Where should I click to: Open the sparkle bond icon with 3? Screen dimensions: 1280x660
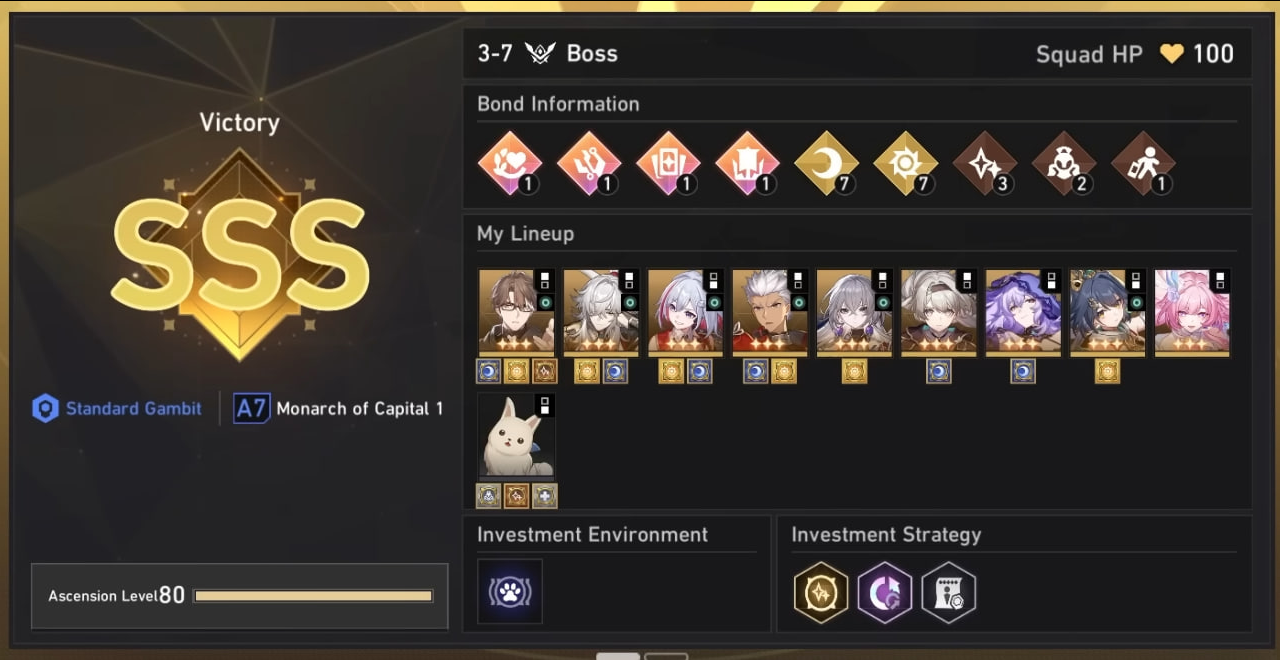984,163
